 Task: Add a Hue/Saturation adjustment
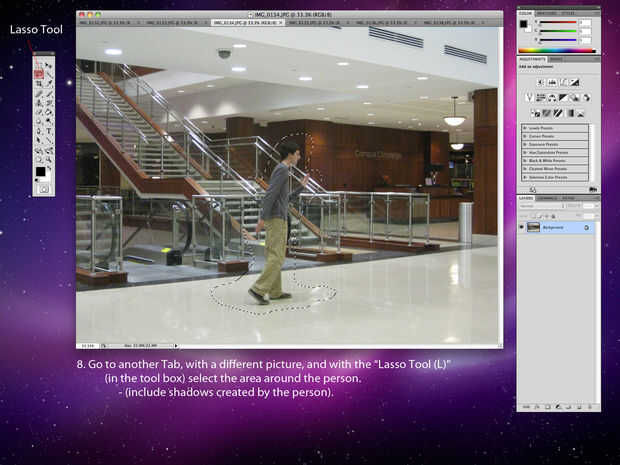coord(541,98)
